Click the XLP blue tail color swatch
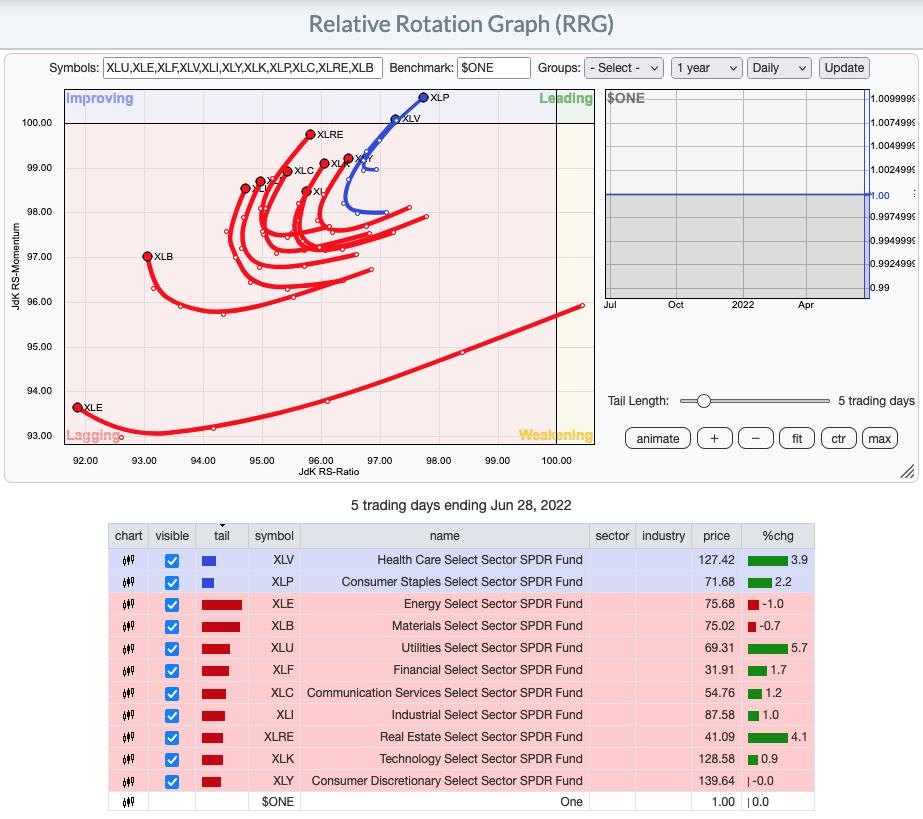This screenshot has width=923, height=819. pos(208,582)
